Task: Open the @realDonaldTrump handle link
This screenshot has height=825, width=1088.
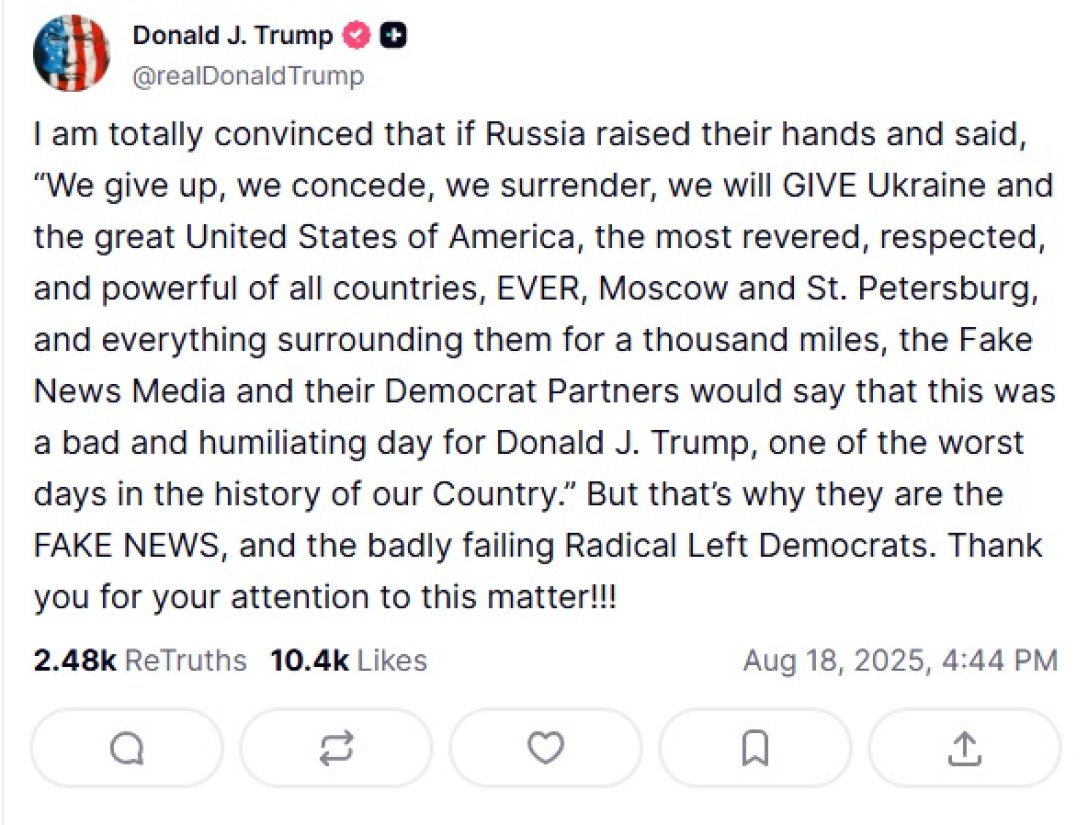Action: point(248,76)
